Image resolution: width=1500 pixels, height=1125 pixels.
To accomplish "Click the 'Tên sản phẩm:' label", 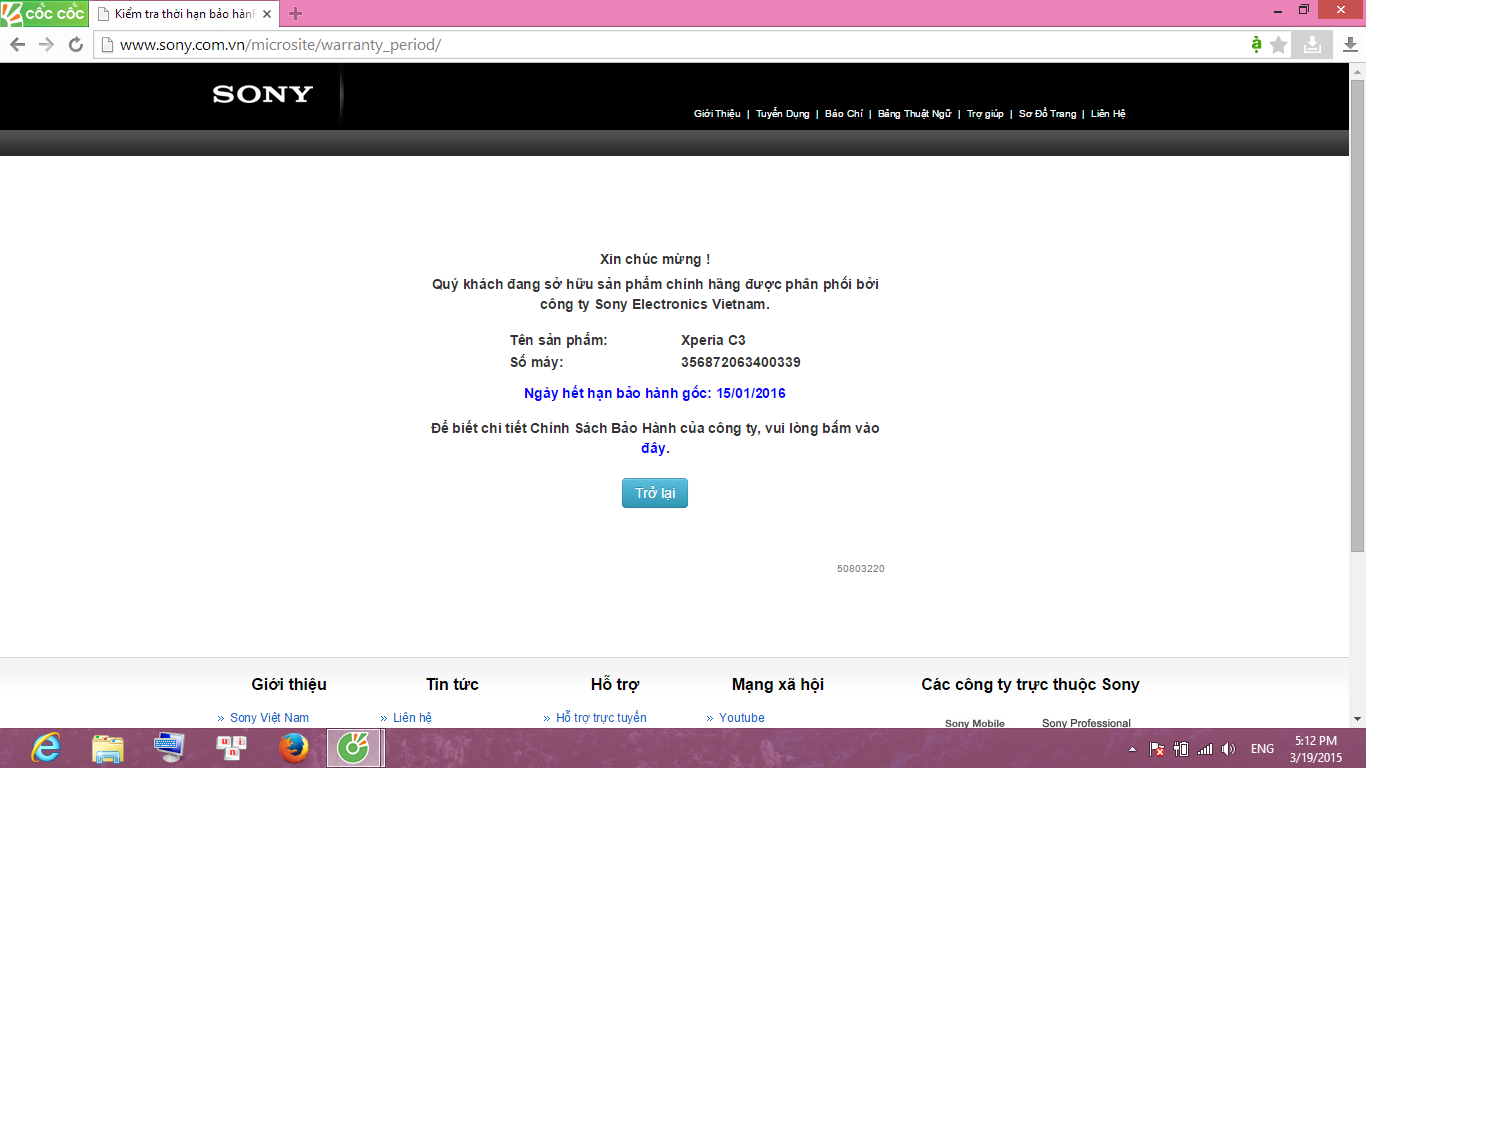I will pyautogui.click(x=558, y=340).
